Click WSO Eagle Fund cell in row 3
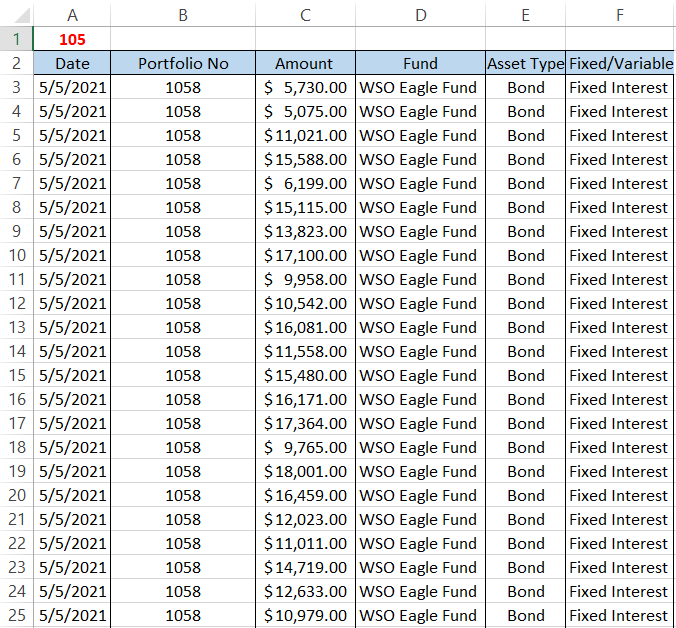 (420, 87)
